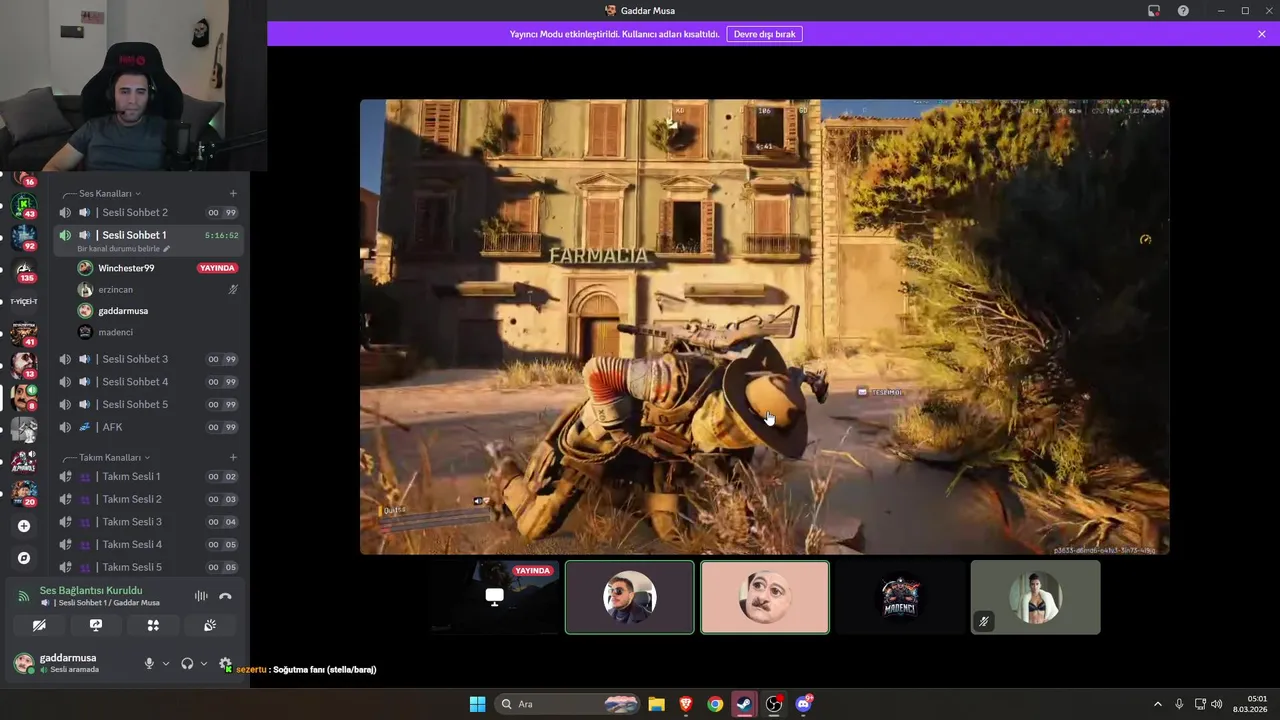Open the Windows Start menu
The width and height of the screenshot is (1280, 720).
click(x=477, y=704)
